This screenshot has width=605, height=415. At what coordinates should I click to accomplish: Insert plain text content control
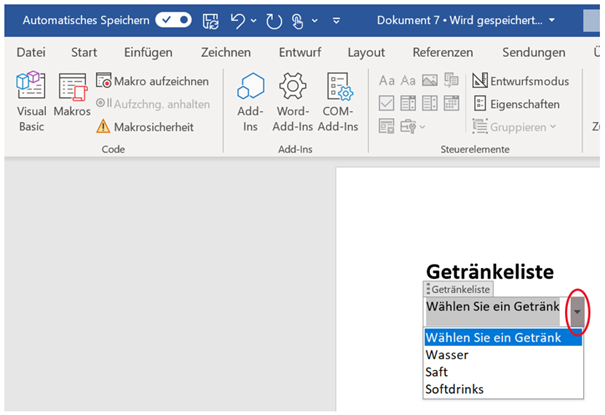(x=408, y=81)
